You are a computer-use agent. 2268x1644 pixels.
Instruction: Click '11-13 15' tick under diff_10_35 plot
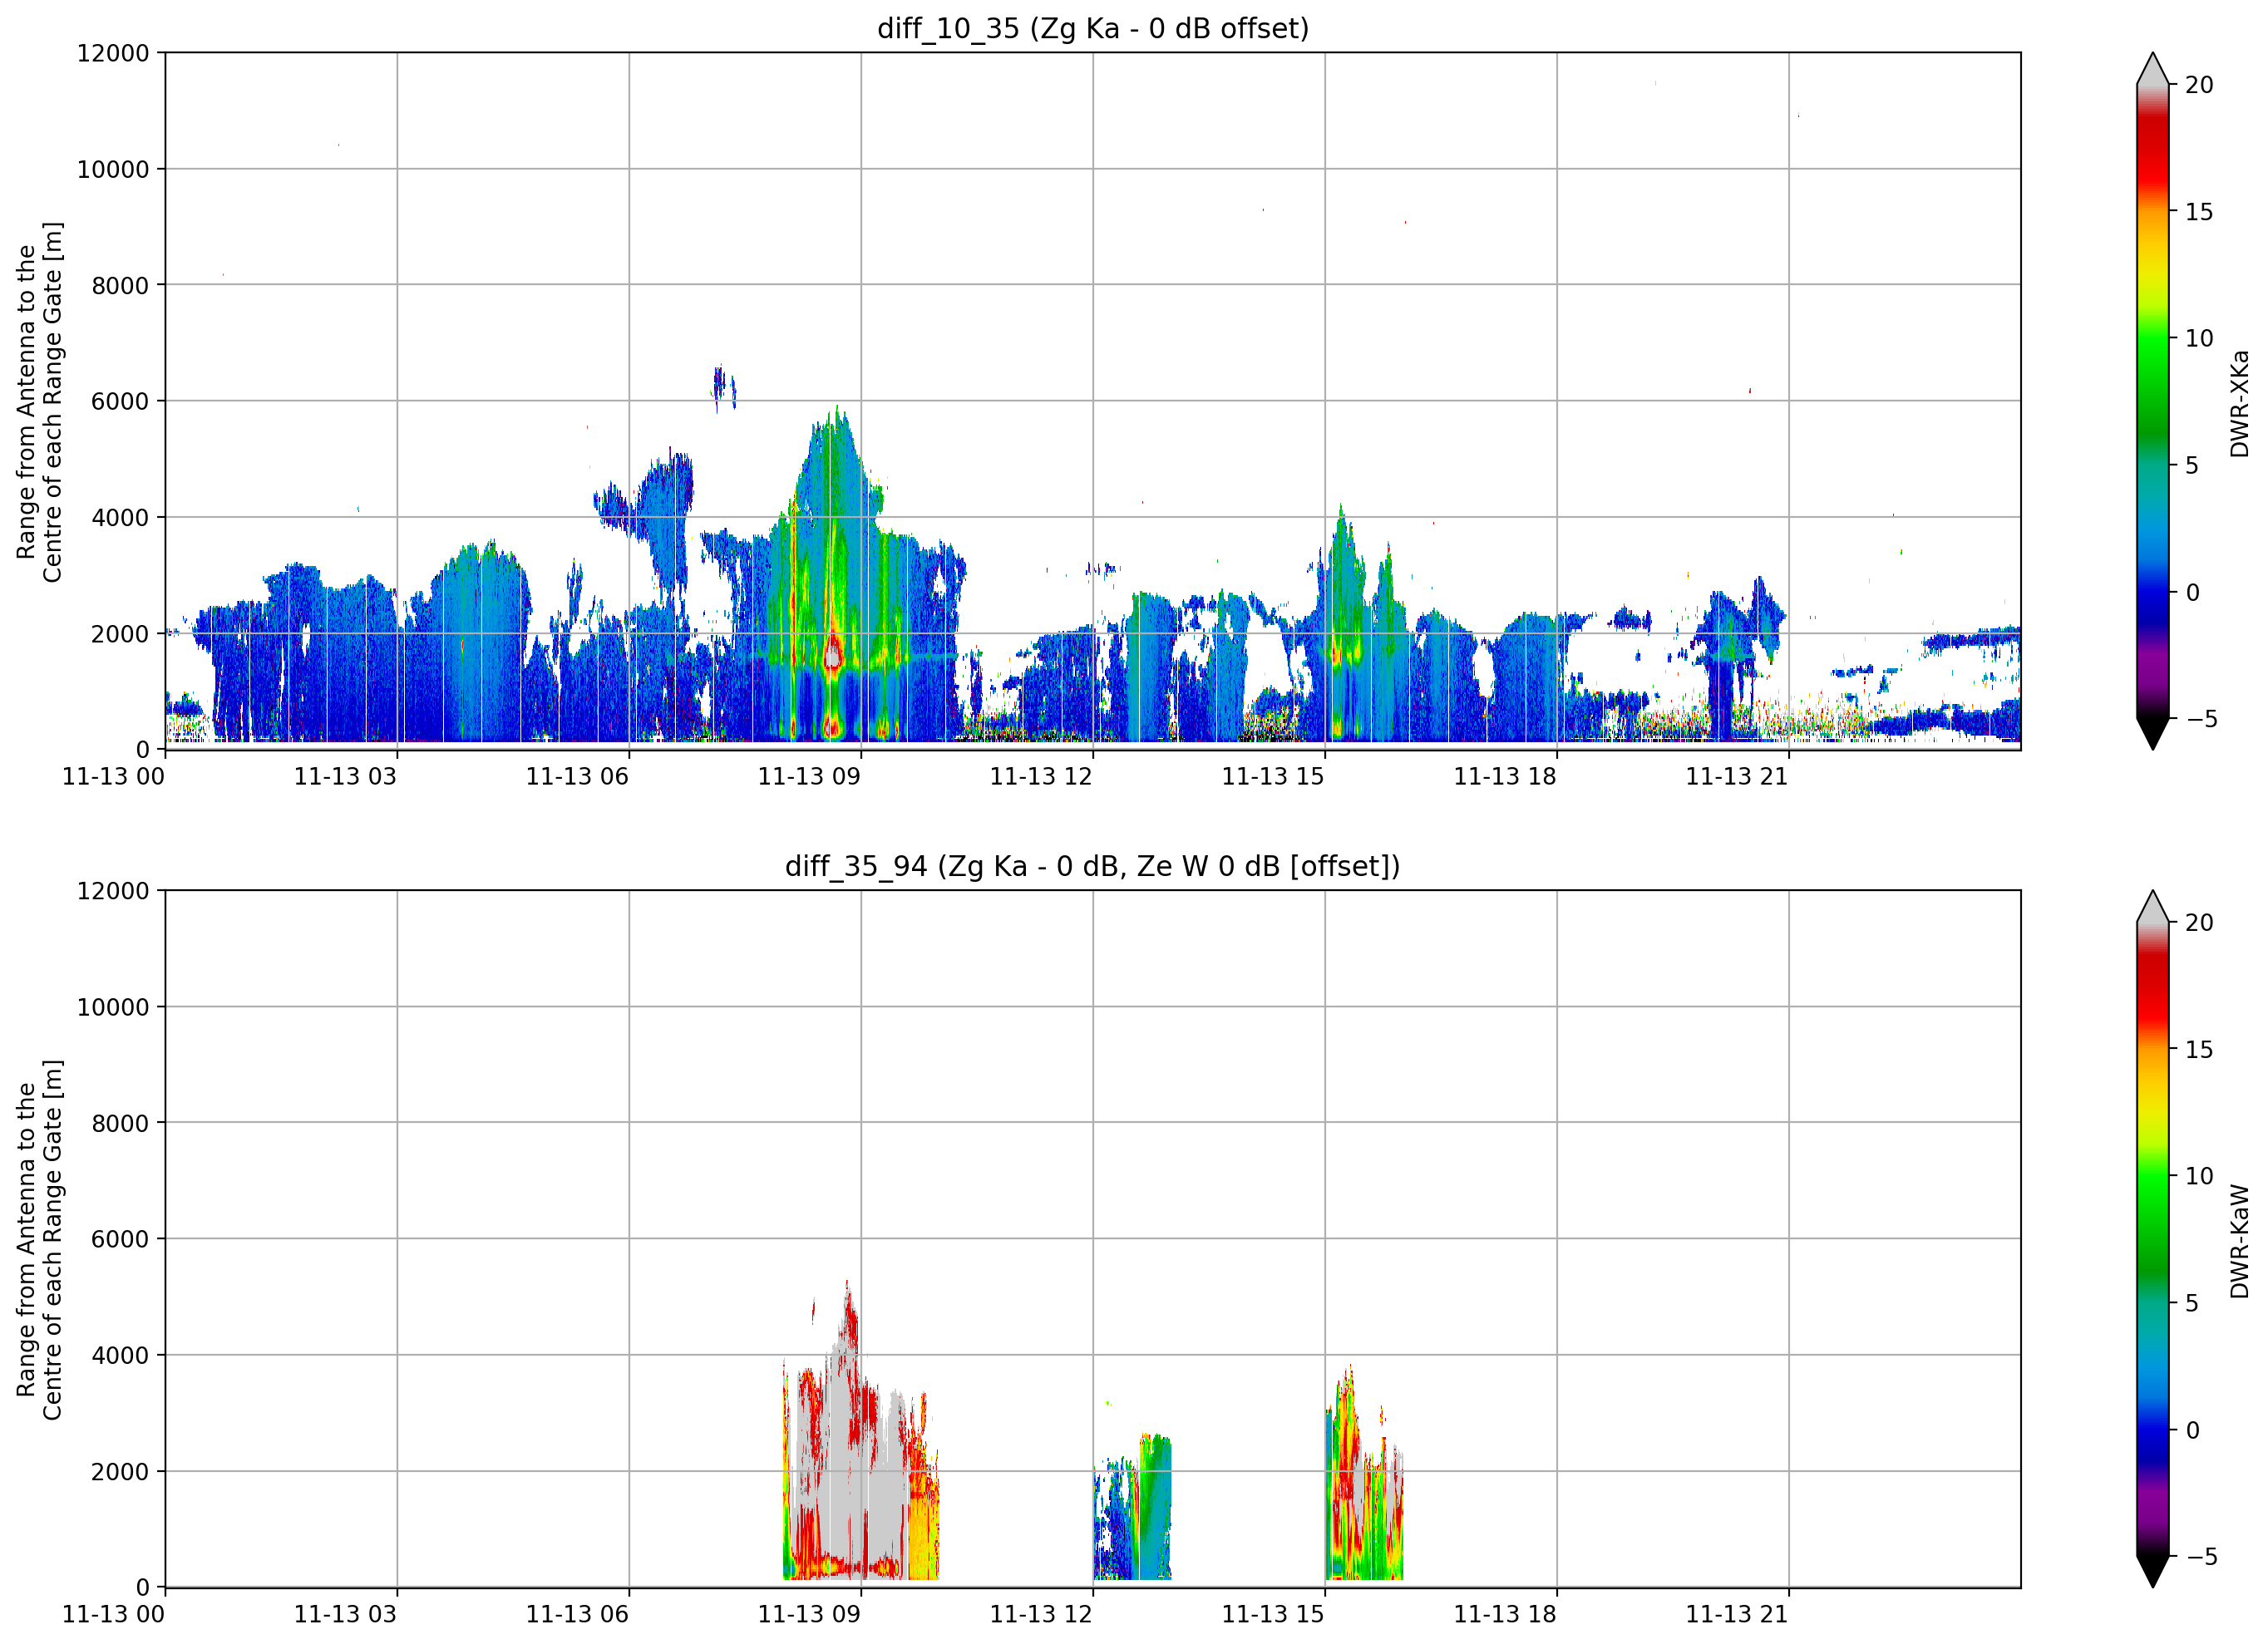tap(1273, 777)
